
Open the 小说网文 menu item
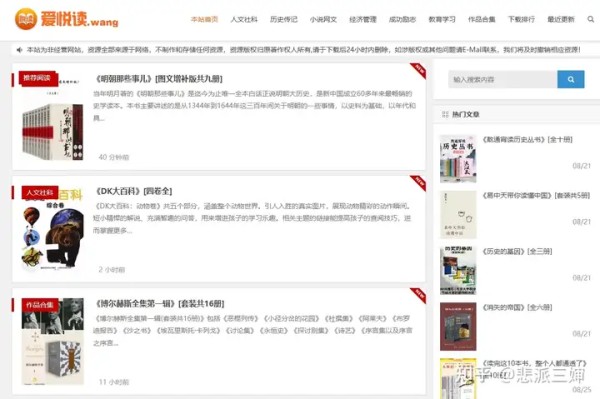point(323,19)
